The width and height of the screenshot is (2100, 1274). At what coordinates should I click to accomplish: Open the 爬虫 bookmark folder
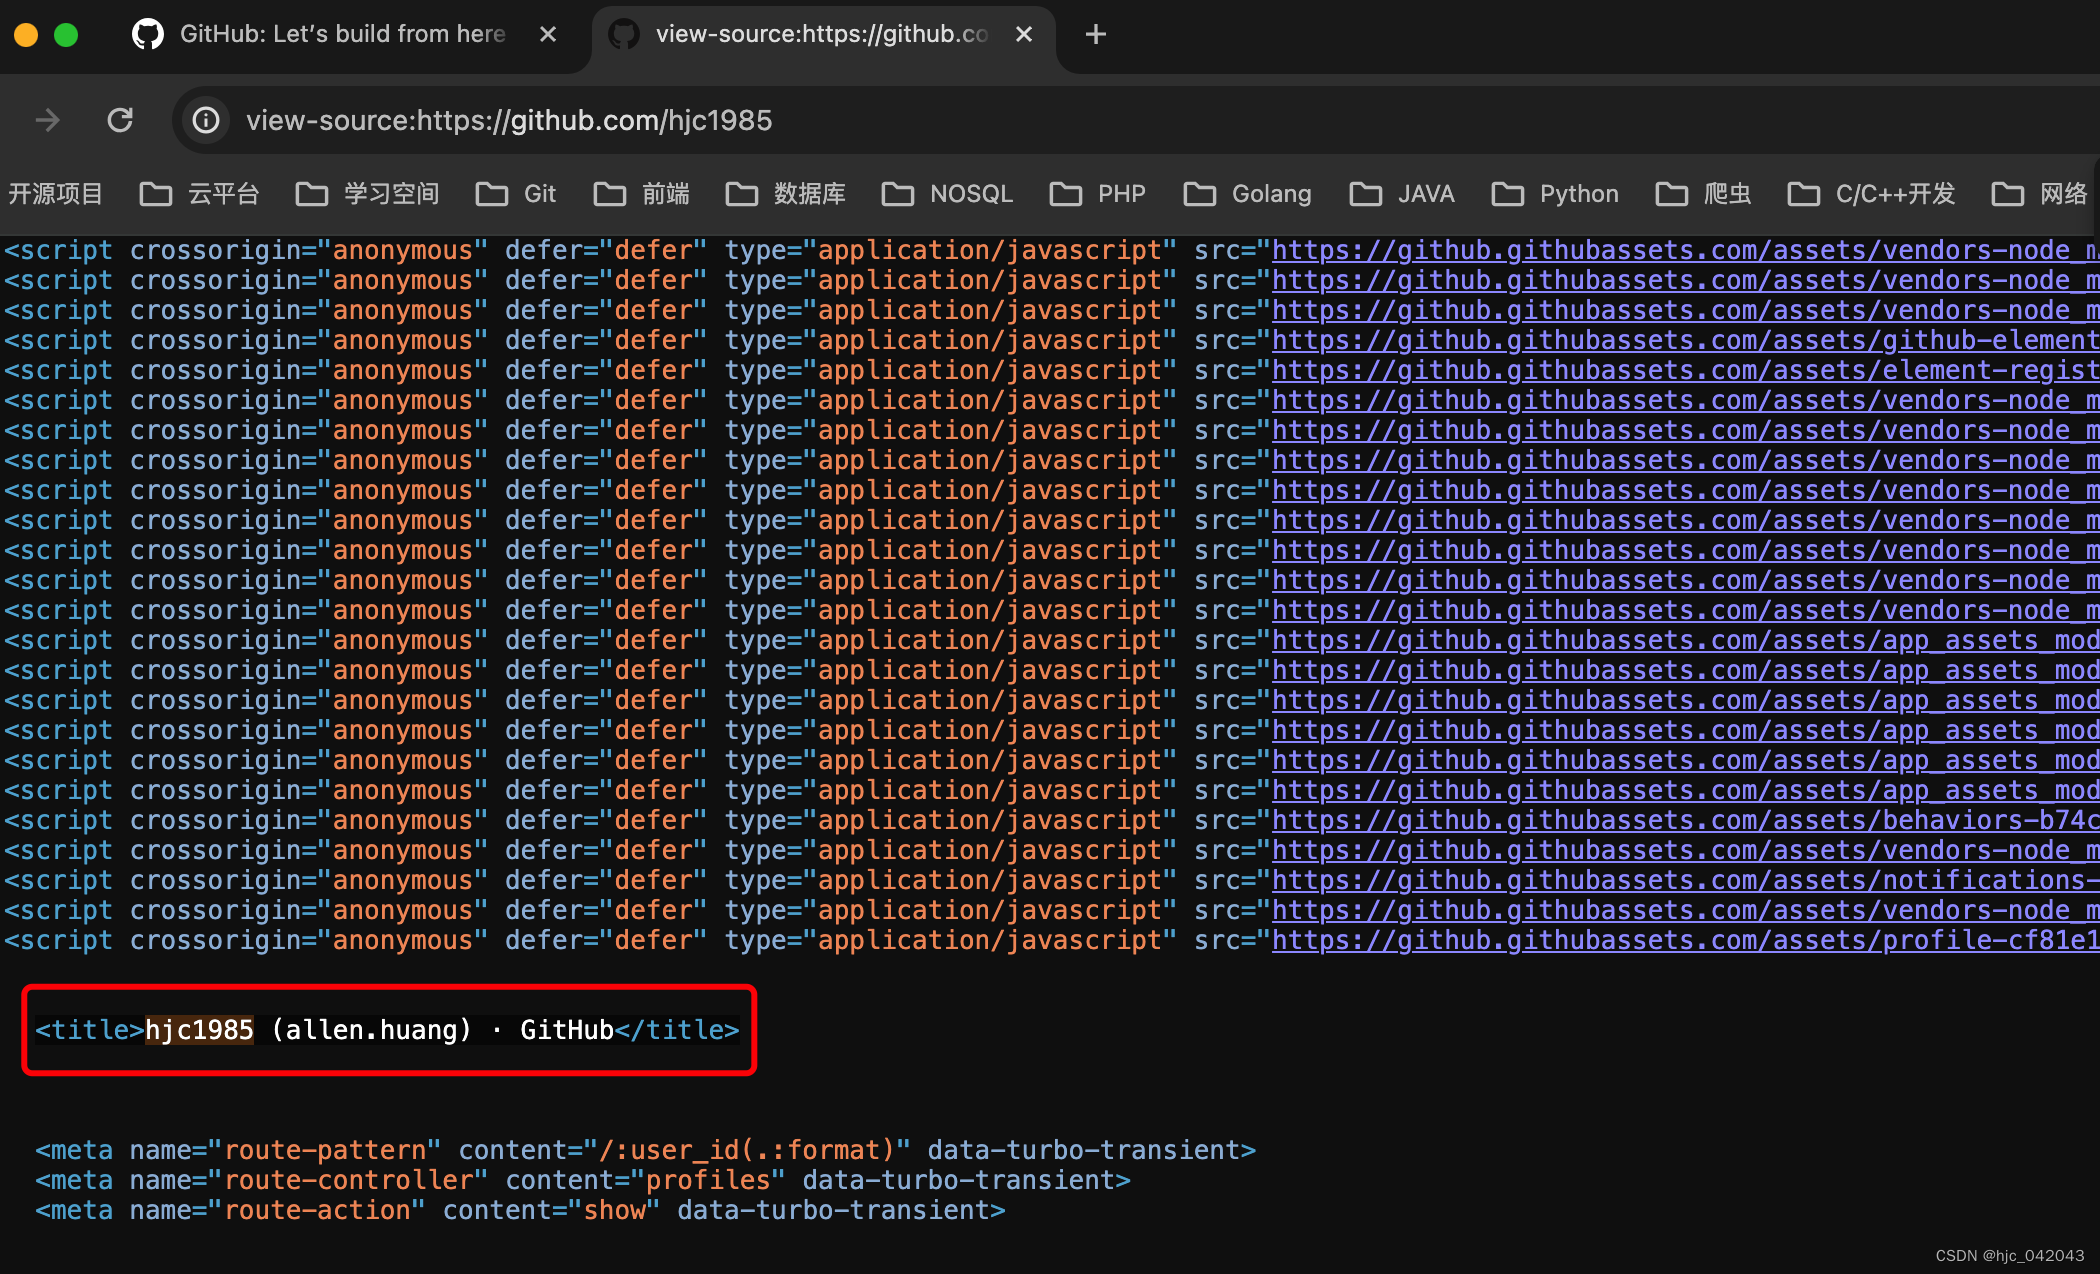pyautogui.click(x=1704, y=194)
